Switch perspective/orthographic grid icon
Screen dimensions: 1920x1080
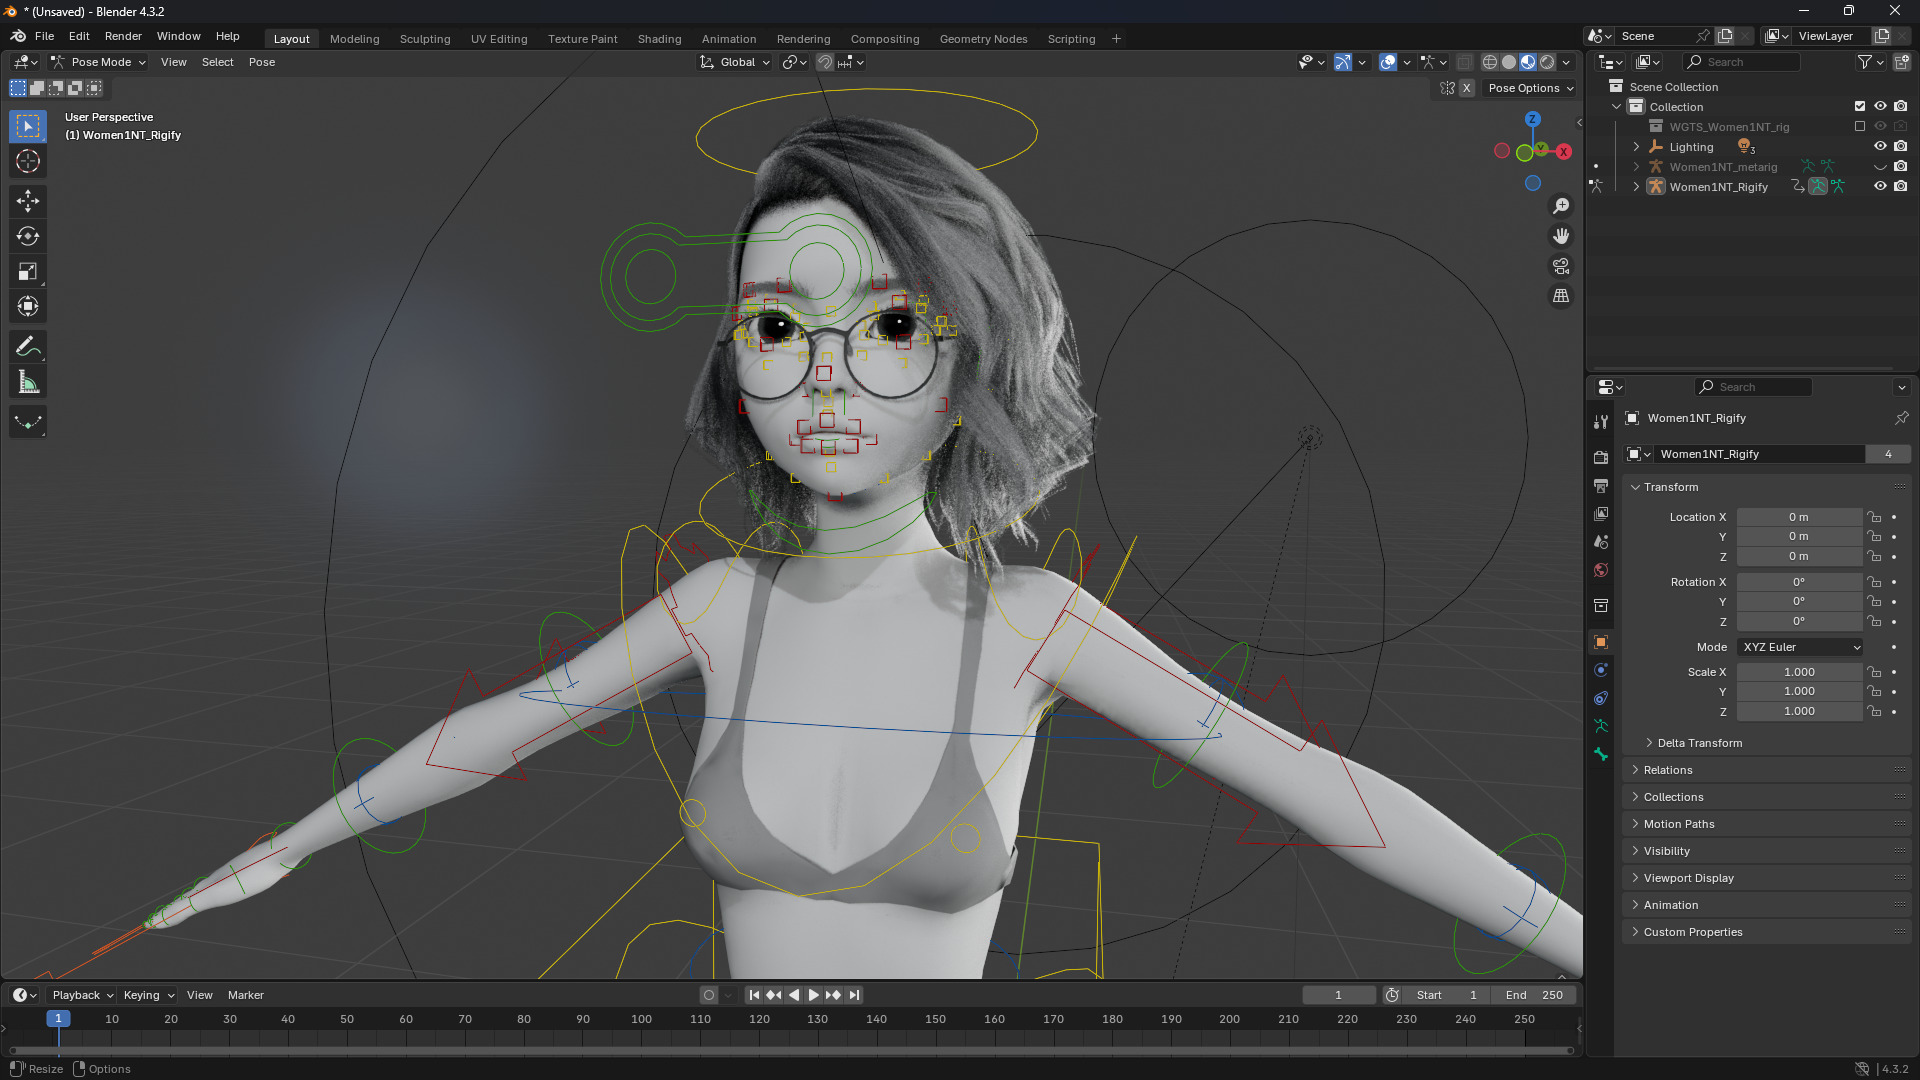click(x=1561, y=296)
